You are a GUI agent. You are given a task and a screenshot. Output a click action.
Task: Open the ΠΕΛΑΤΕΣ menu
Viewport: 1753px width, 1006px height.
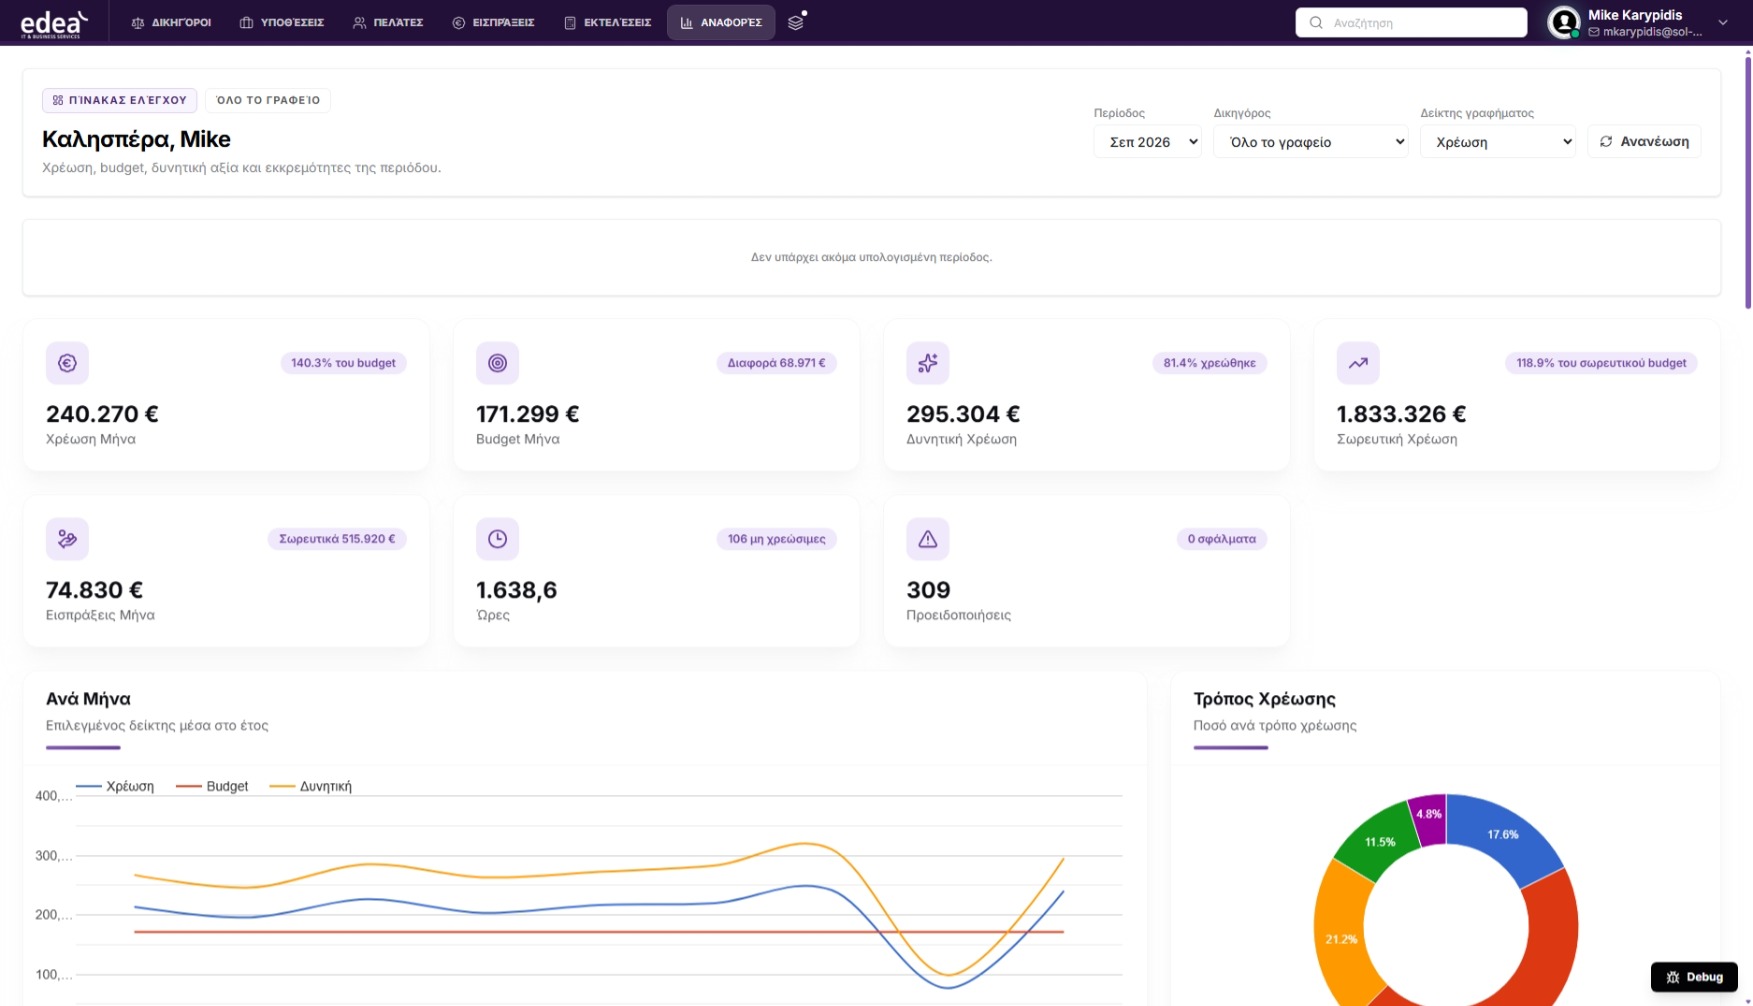(388, 22)
